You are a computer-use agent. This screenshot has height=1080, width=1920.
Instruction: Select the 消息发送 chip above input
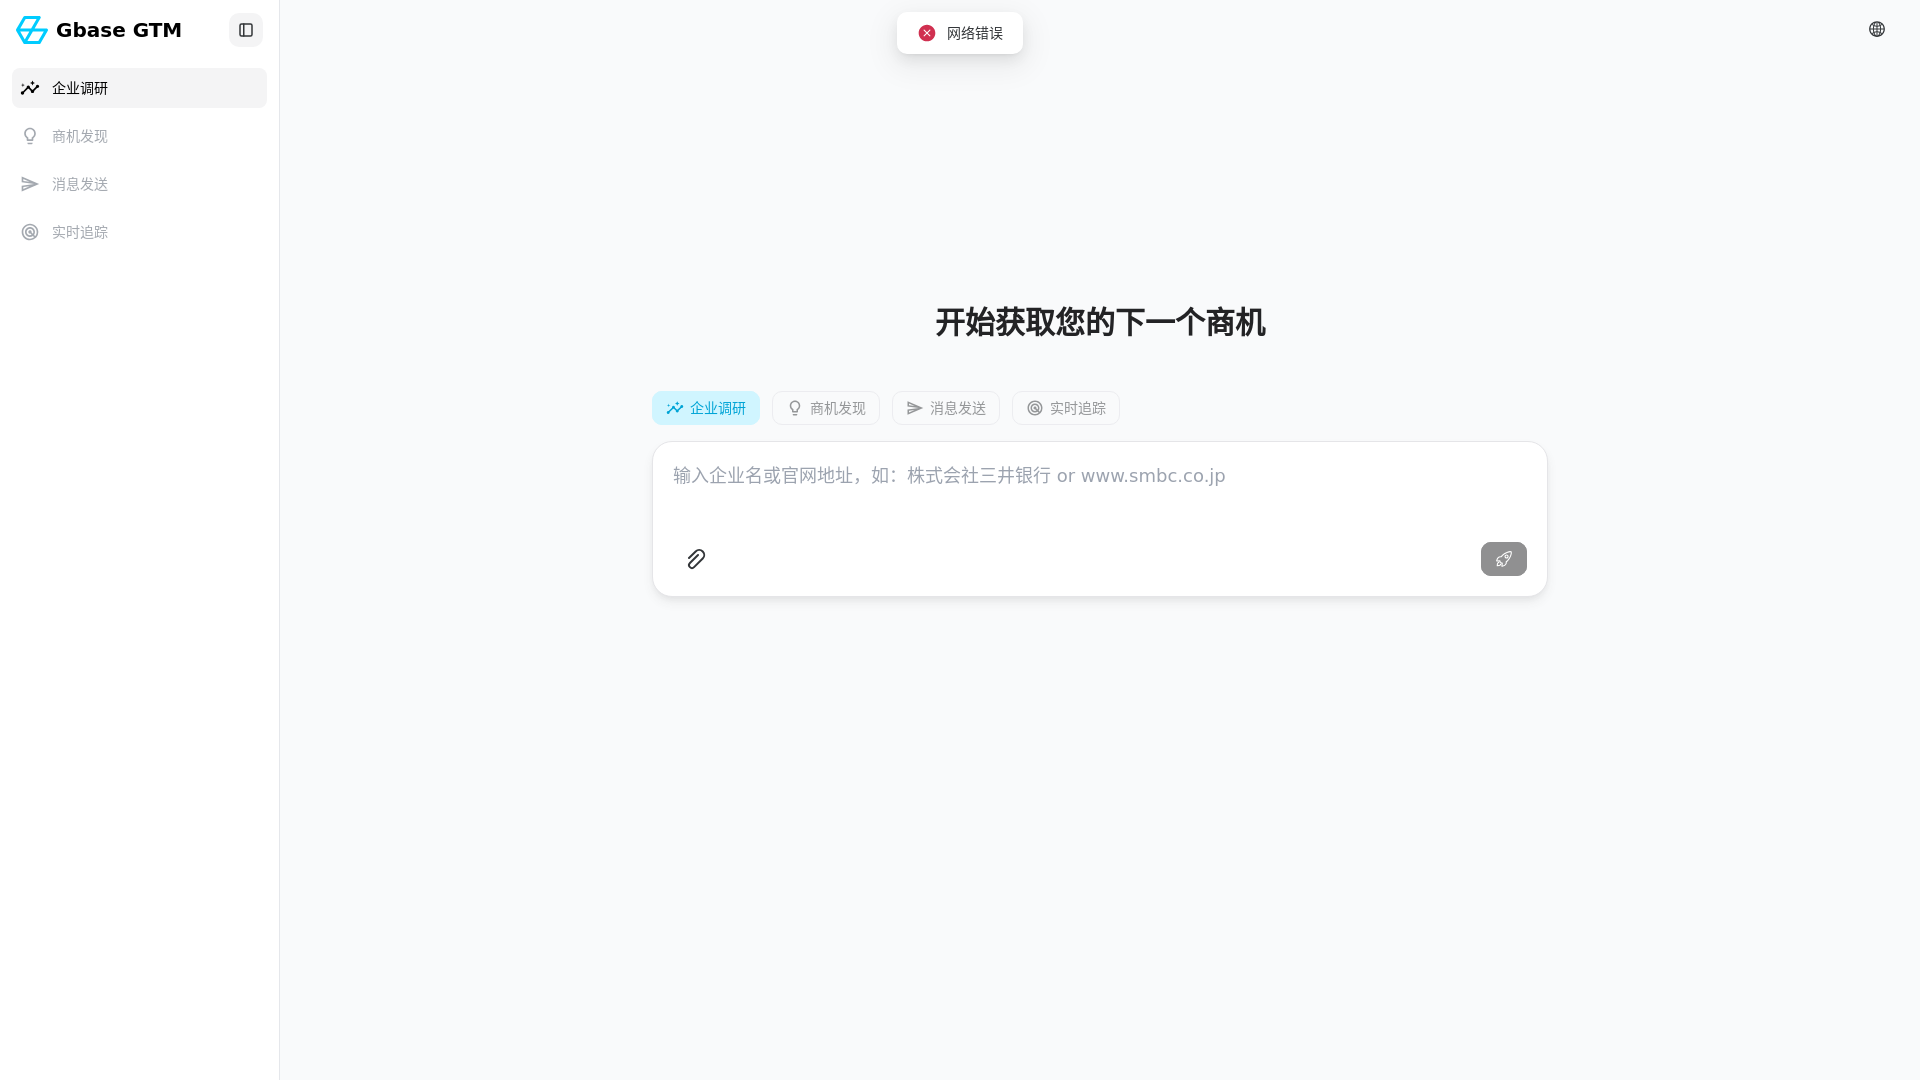click(946, 408)
